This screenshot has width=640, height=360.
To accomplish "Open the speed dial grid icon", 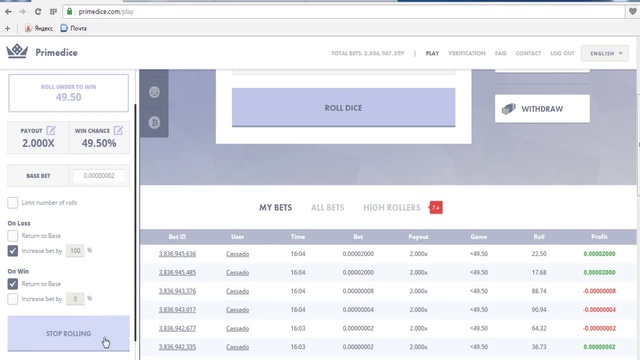I will click(x=53, y=11).
